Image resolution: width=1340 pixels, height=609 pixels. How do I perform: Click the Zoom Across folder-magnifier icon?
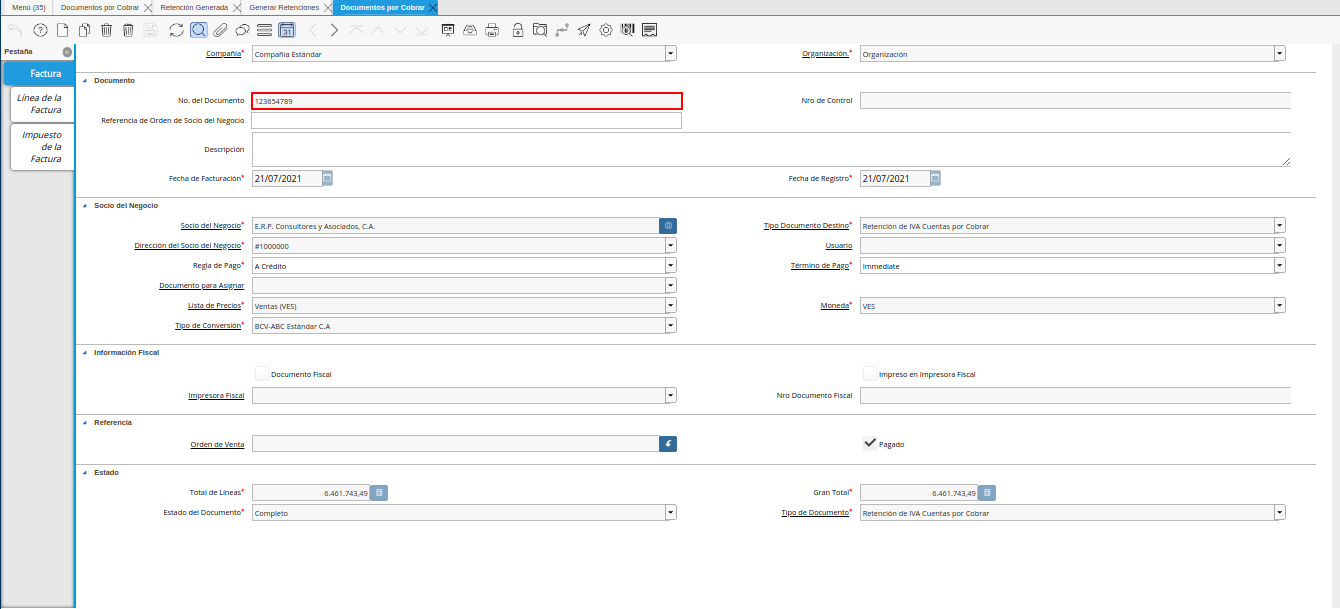539,30
